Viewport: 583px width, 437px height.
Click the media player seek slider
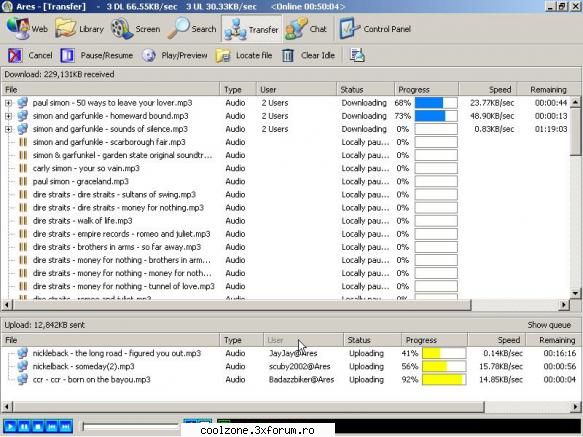[131, 426]
